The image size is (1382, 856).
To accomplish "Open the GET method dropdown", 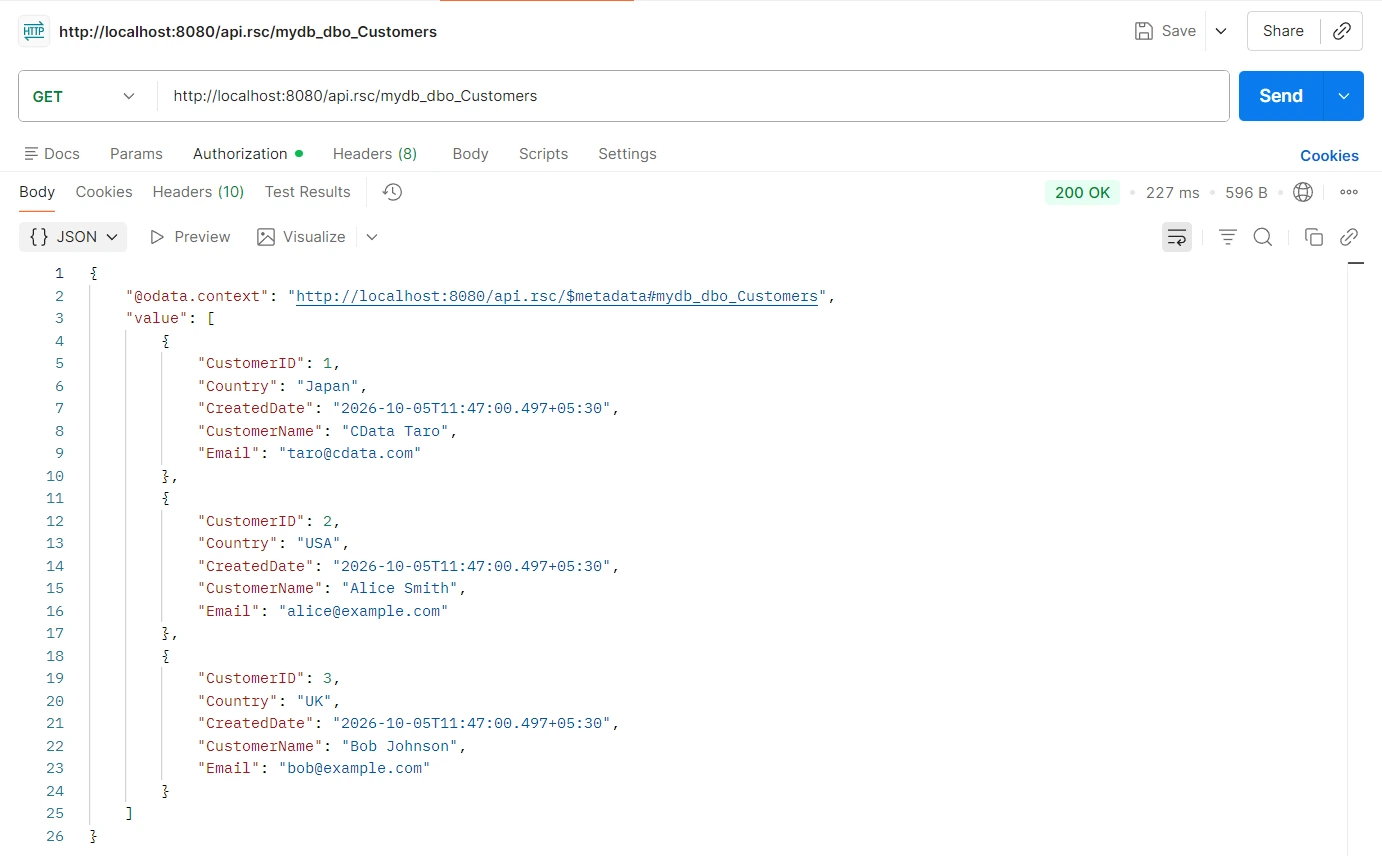I will point(86,96).
